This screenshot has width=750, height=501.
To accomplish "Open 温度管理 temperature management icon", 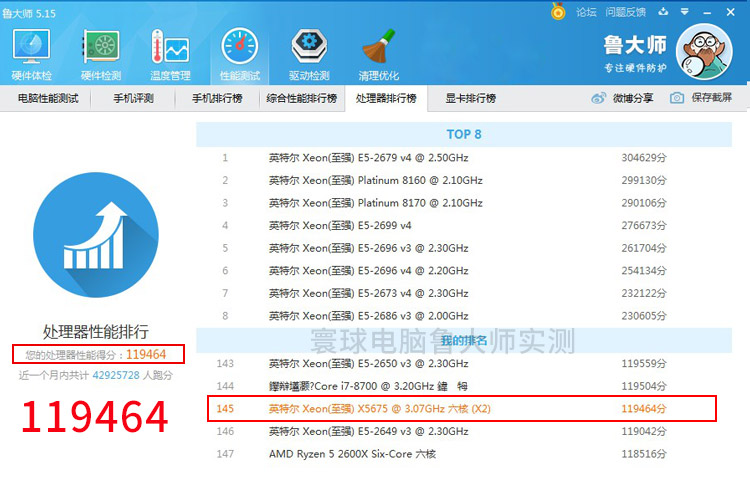I will [170, 55].
